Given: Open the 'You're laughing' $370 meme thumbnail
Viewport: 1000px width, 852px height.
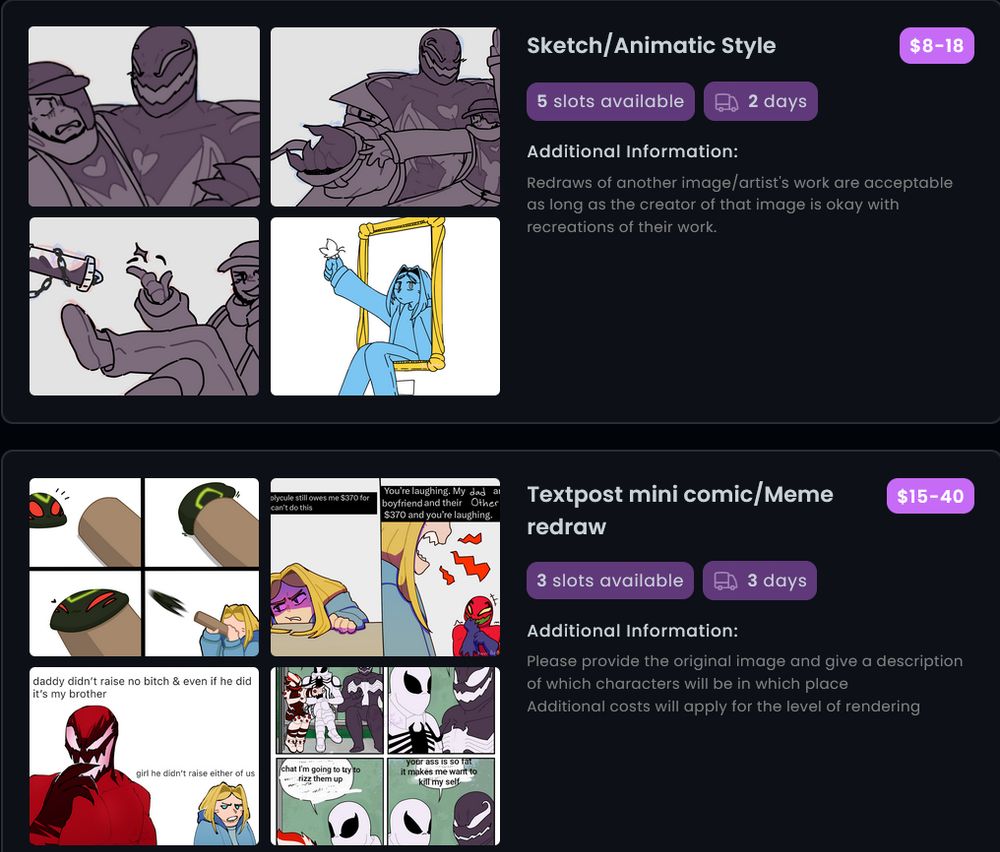Looking at the screenshot, I should [x=385, y=567].
